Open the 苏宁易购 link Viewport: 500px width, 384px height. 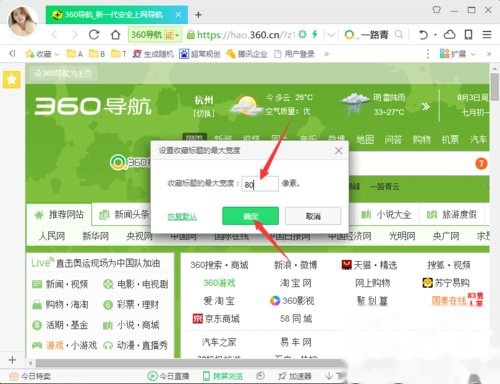[x=446, y=283]
